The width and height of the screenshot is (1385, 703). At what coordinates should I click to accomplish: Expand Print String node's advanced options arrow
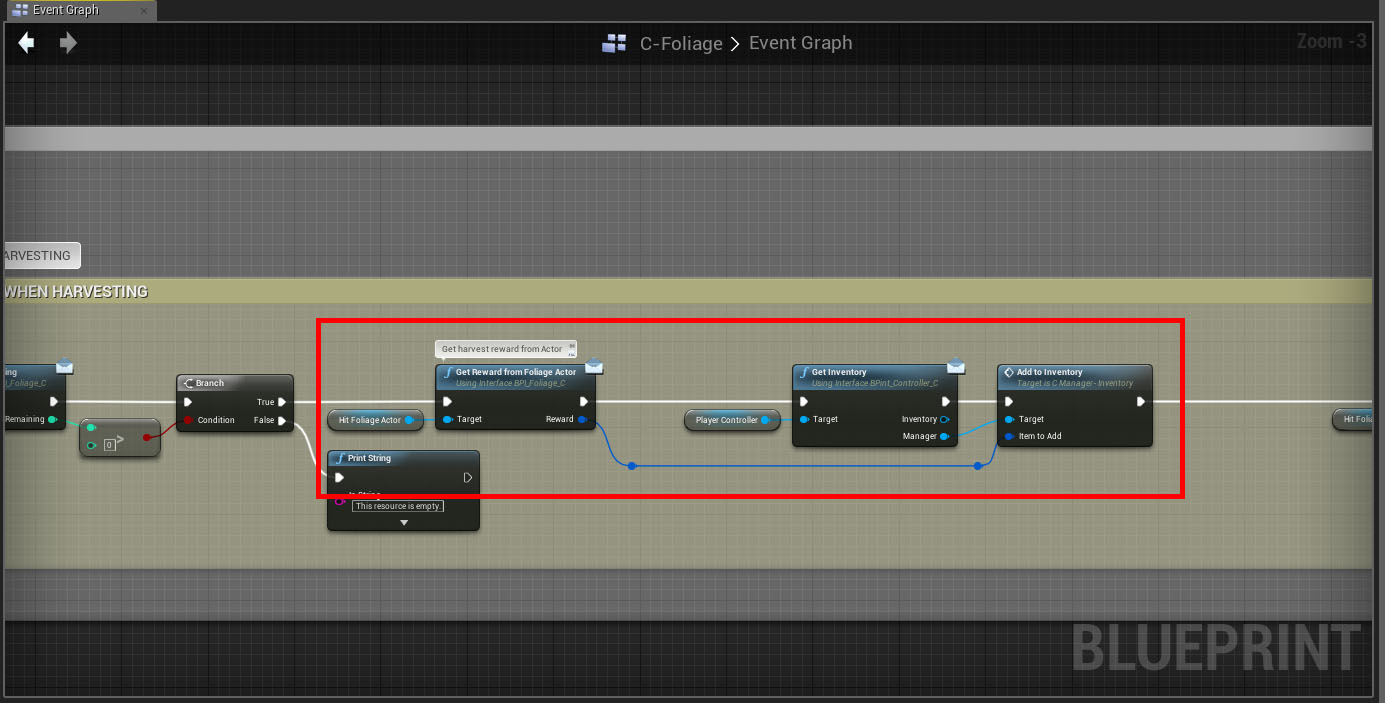[404, 522]
